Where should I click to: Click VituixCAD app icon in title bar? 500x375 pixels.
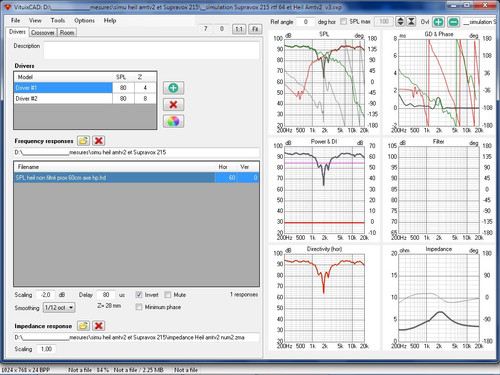click(7, 7)
